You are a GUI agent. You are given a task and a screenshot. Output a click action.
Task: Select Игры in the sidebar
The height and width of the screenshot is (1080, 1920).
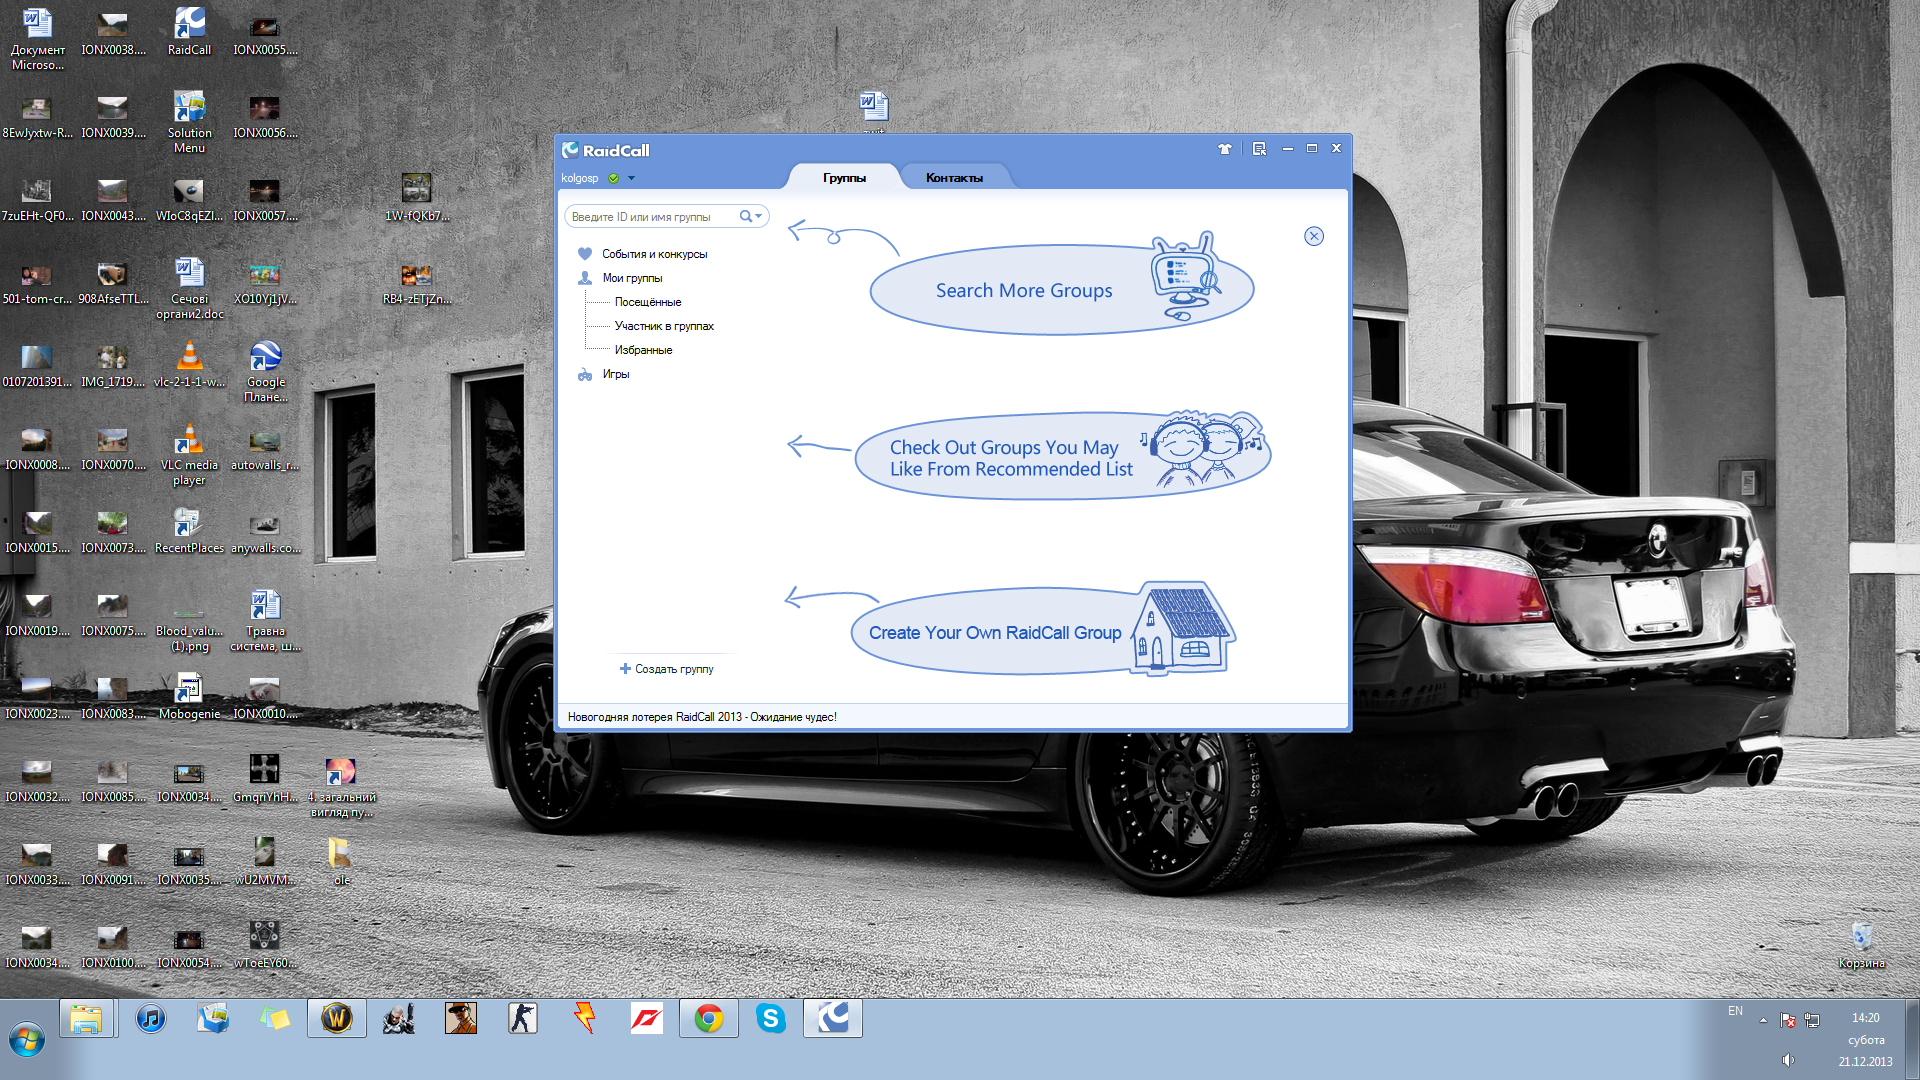[x=616, y=374]
